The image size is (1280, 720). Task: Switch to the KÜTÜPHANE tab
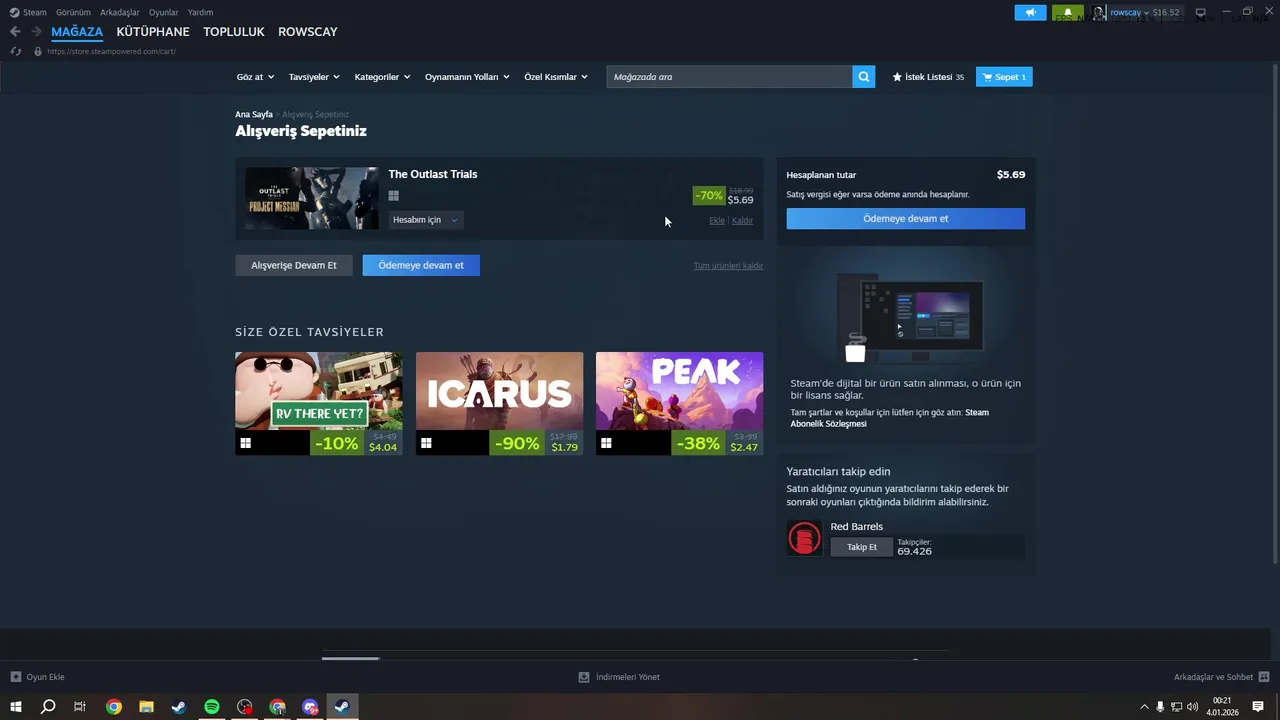[x=153, y=32]
